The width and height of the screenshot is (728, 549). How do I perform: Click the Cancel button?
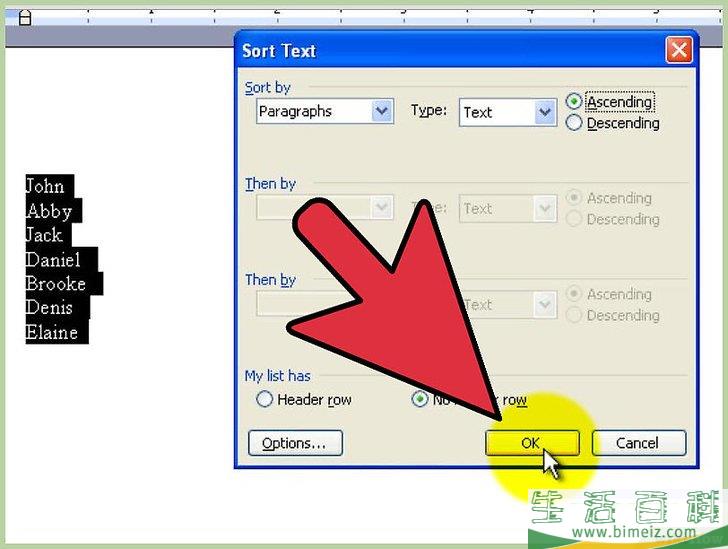pos(639,443)
